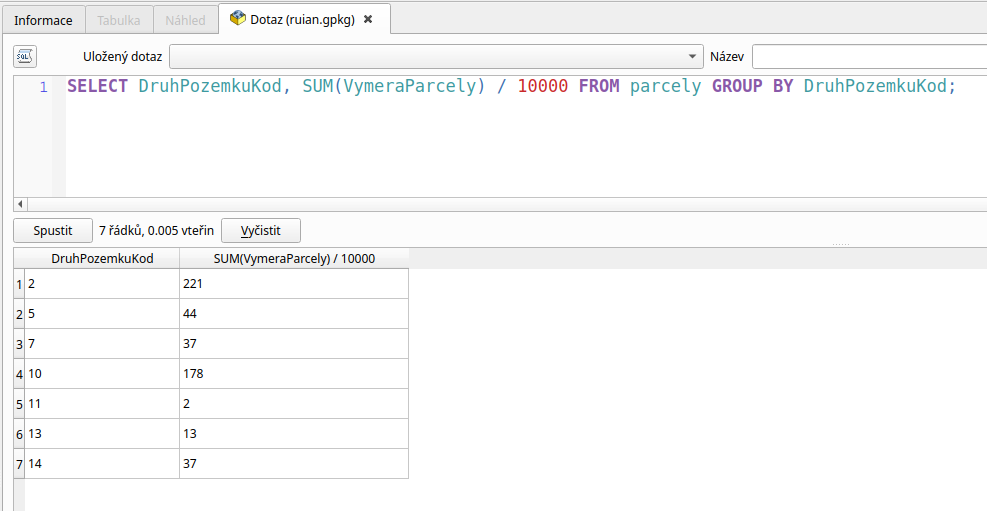Select the Dotaz (ruian.gpkg) tab
The image size is (987, 511).
click(303, 20)
